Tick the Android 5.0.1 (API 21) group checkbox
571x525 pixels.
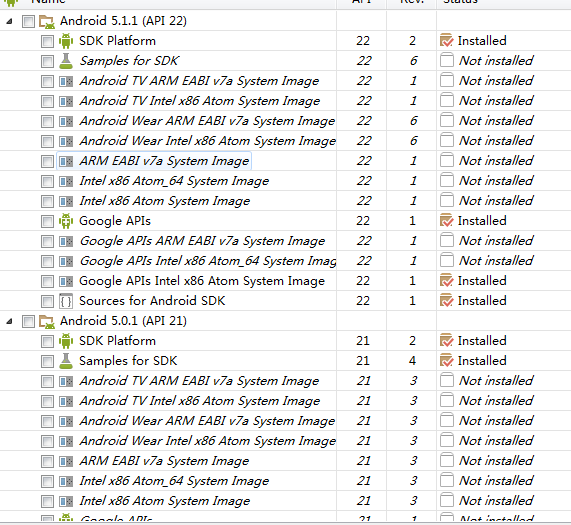28,321
